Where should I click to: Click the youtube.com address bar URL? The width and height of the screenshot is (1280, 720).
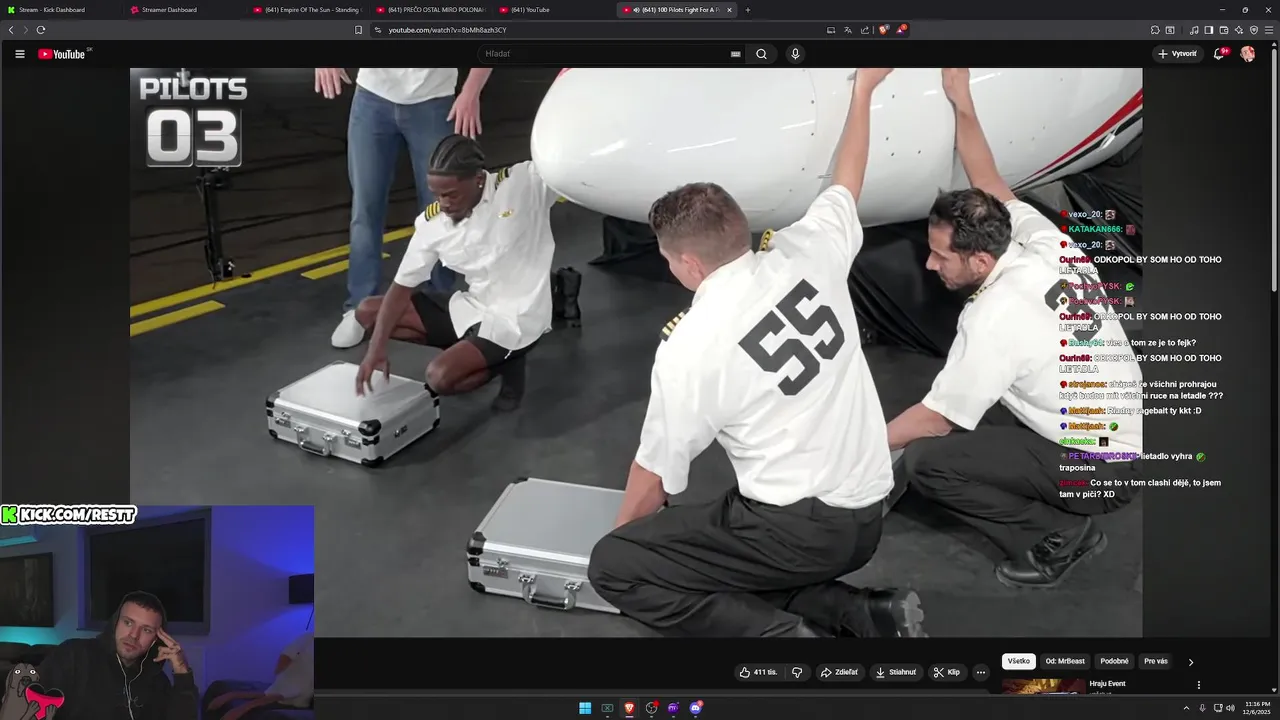click(447, 30)
